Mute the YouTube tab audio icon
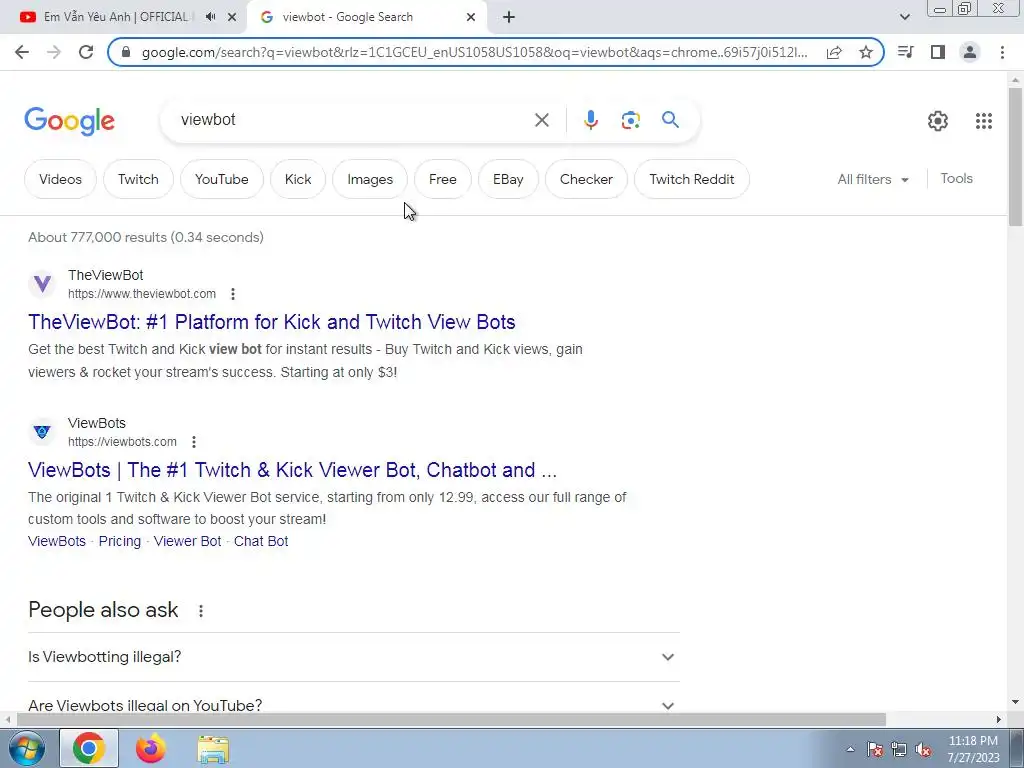 (x=210, y=17)
